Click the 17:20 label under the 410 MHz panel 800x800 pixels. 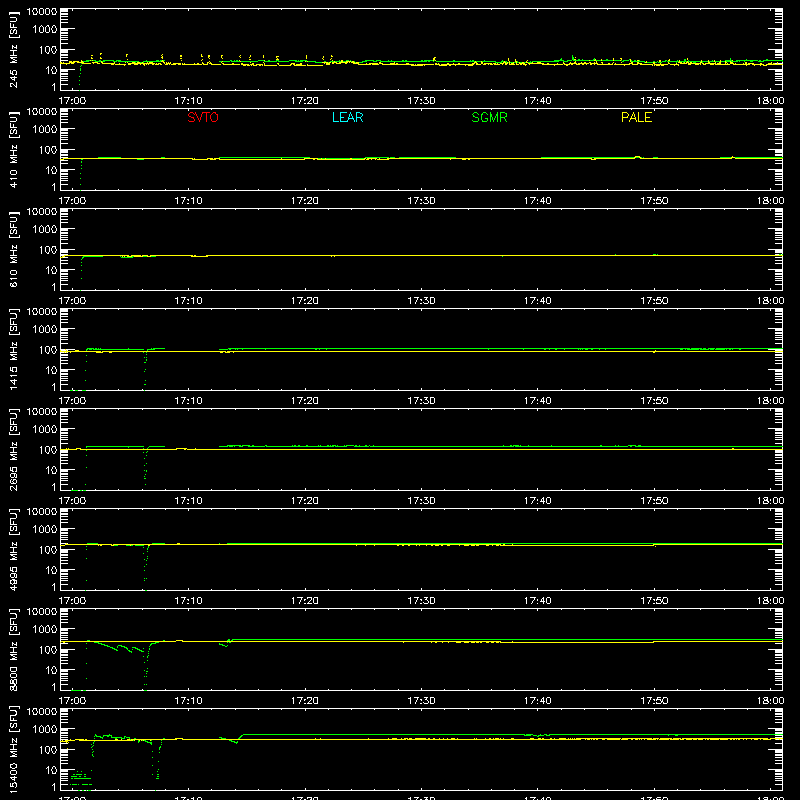coord(305,201)
